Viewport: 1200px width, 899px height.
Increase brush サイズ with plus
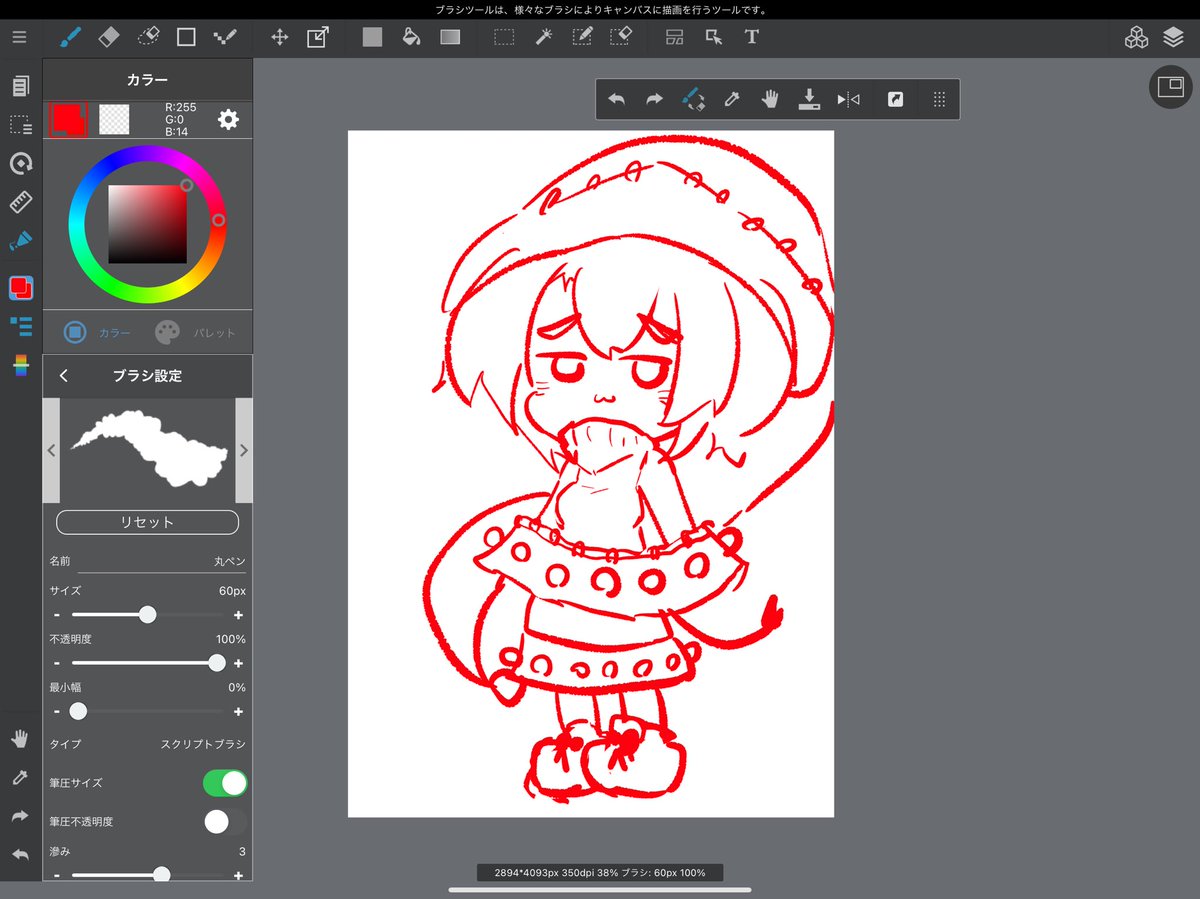coord(238,615)
